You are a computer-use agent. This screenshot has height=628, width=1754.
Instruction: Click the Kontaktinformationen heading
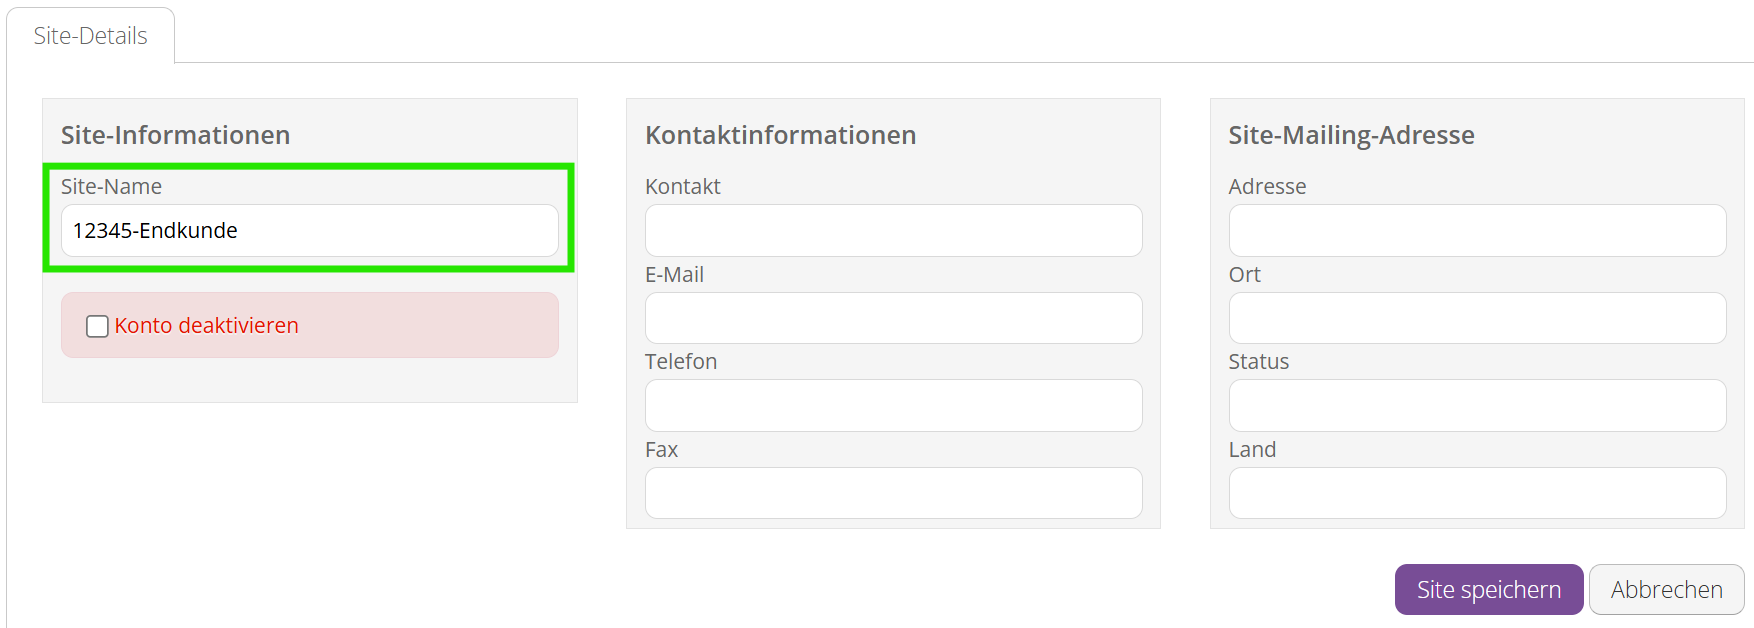[780, 135]
